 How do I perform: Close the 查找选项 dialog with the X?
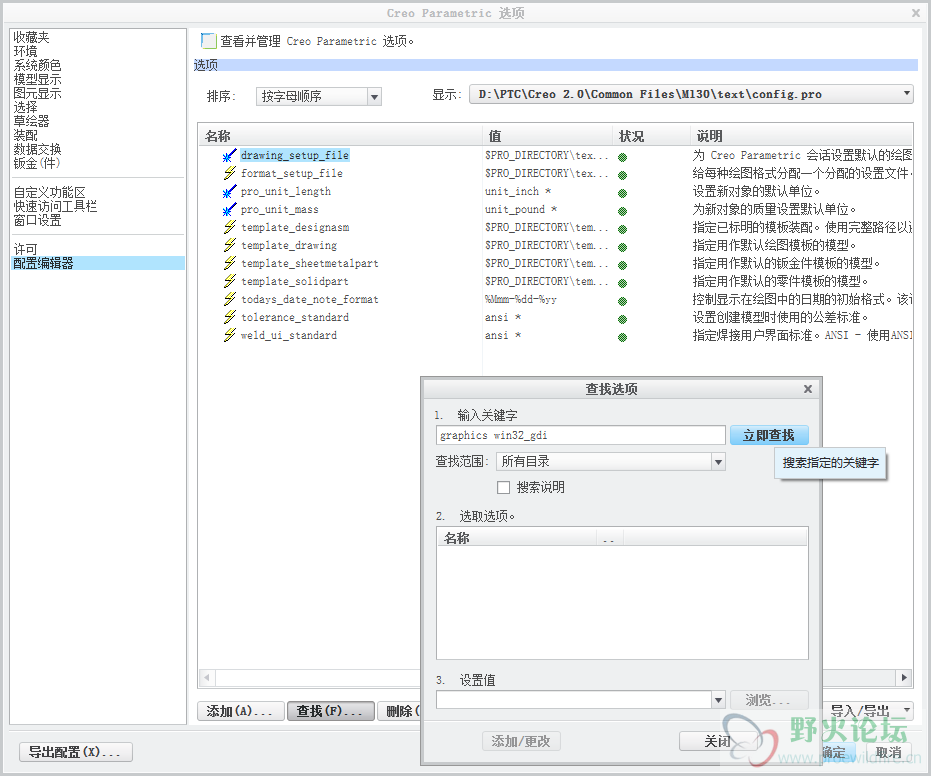coord(808,389)
